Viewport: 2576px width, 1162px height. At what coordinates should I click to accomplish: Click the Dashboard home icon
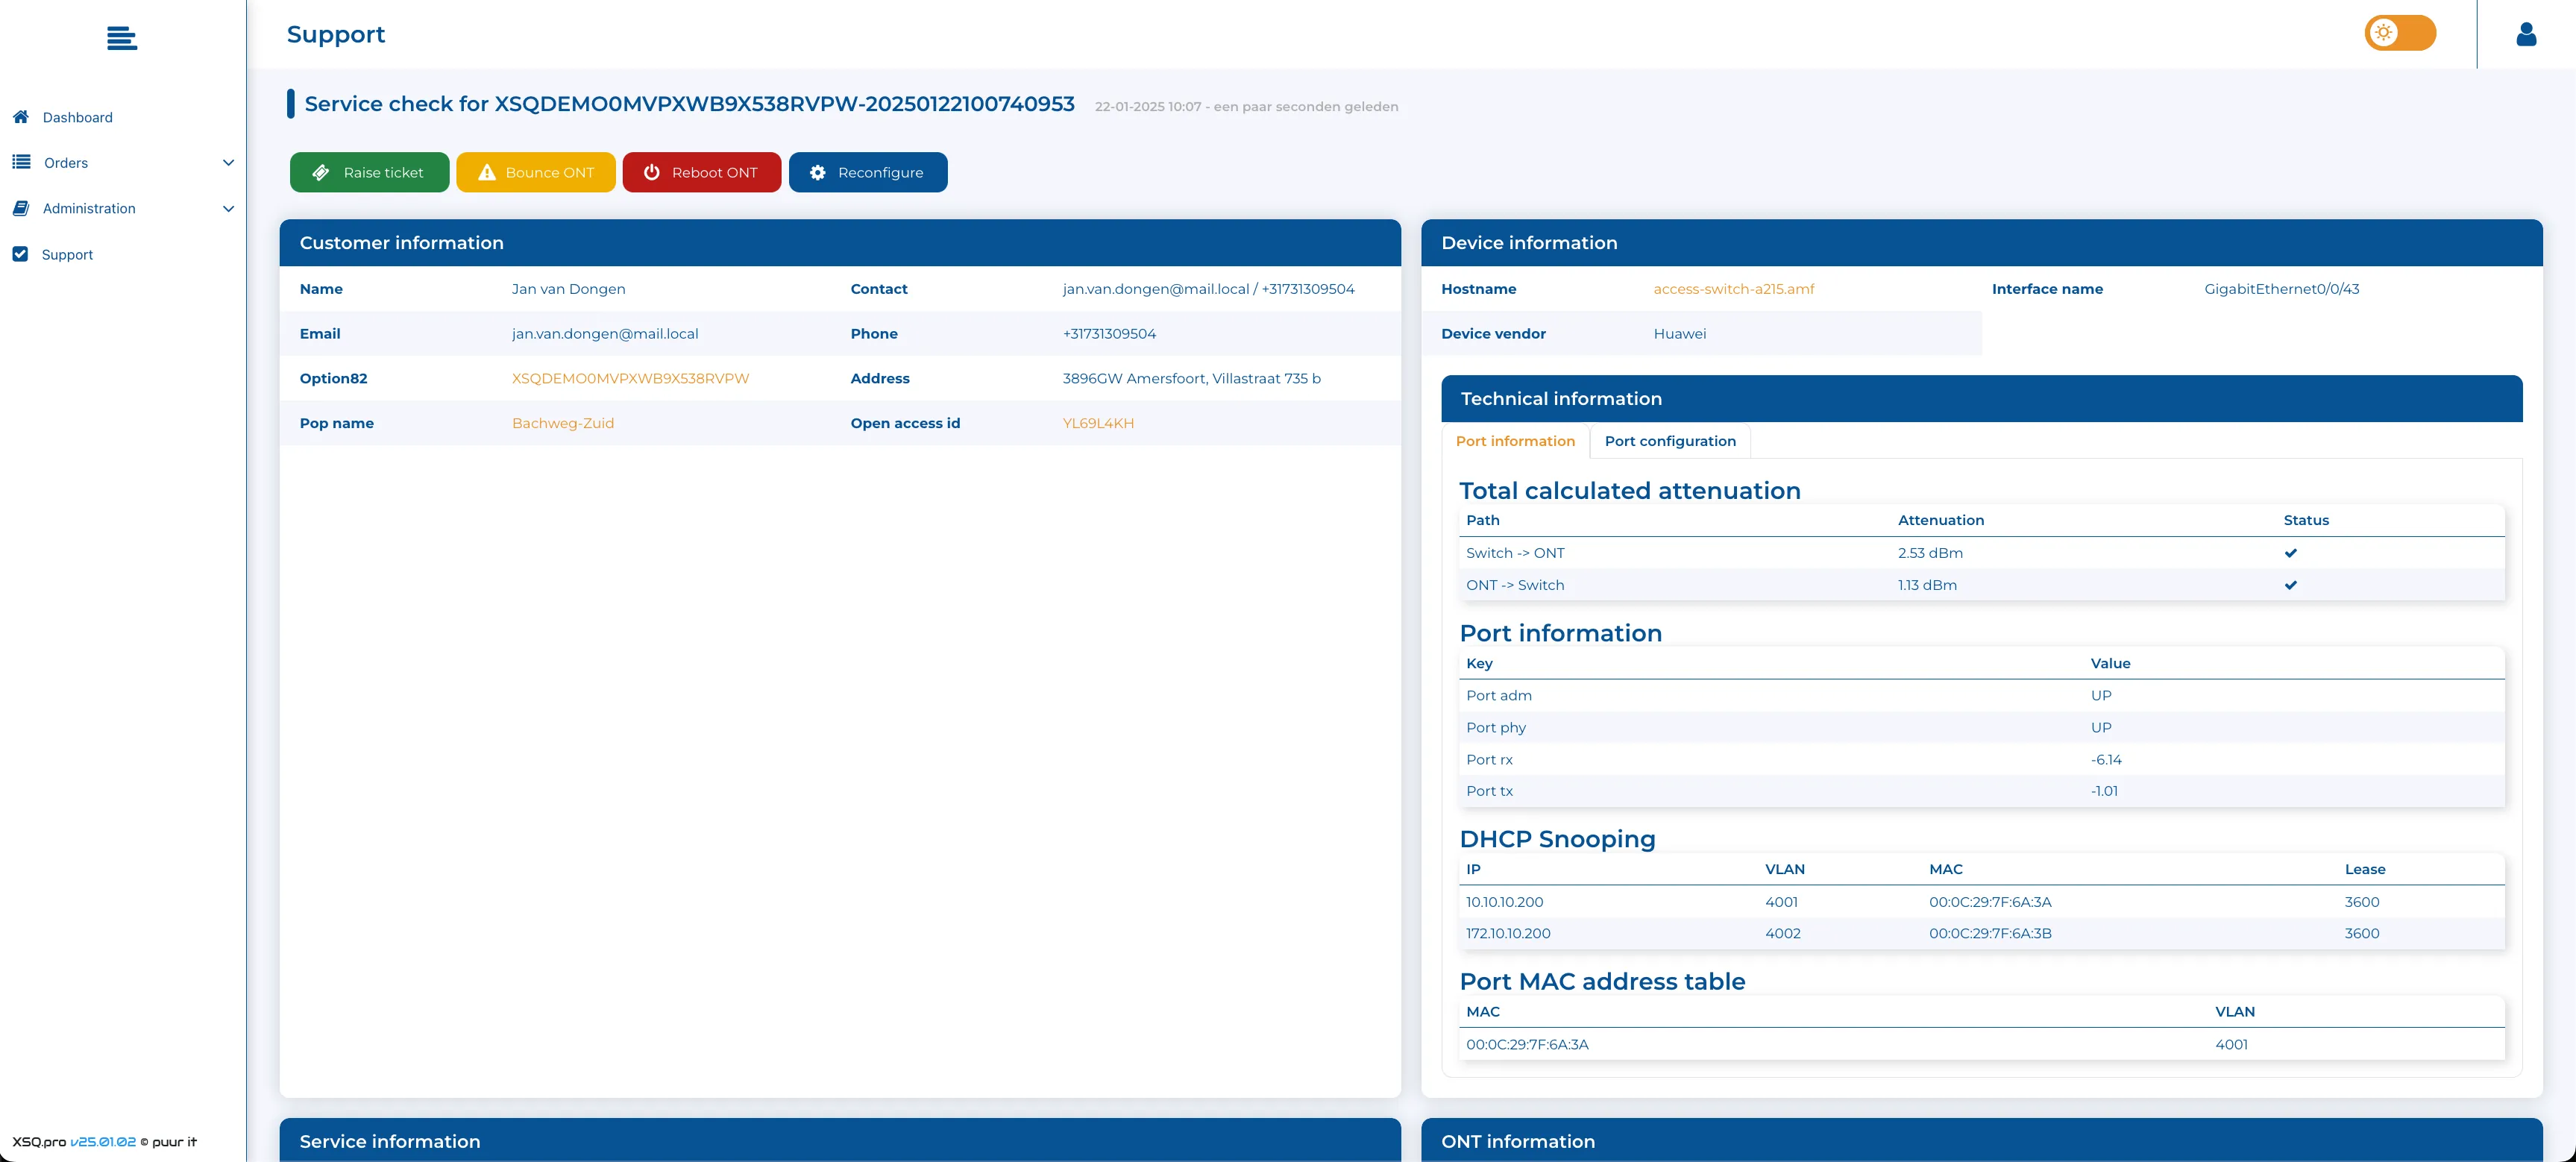tap(21, 117)
